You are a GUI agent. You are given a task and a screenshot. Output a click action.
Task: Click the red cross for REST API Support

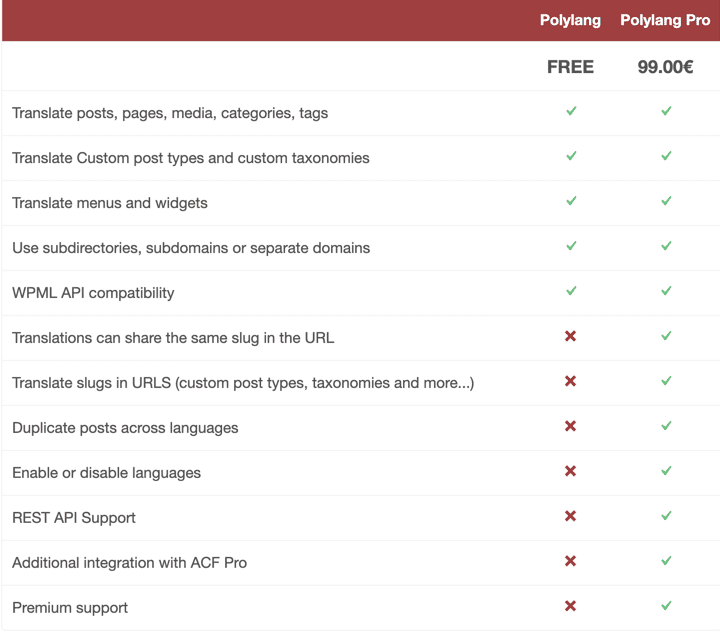[571, 516]
